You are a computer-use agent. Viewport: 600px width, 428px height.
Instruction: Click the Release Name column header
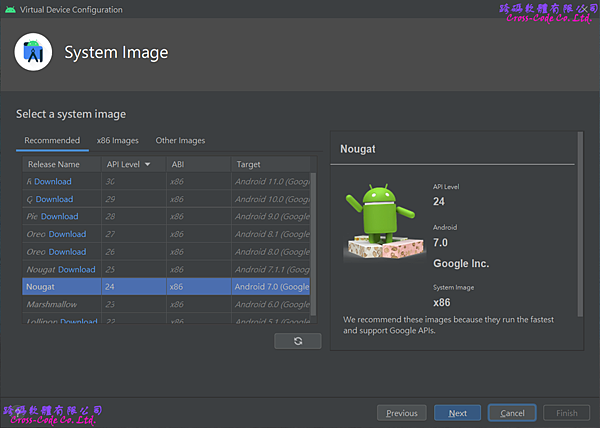(54, 164)
